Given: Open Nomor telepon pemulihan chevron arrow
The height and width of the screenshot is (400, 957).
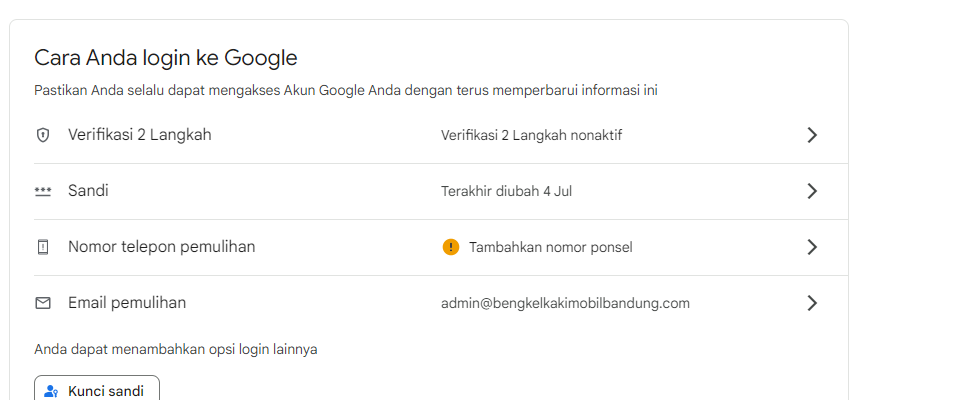Looking at the screenshot, I should click(812, 247).
